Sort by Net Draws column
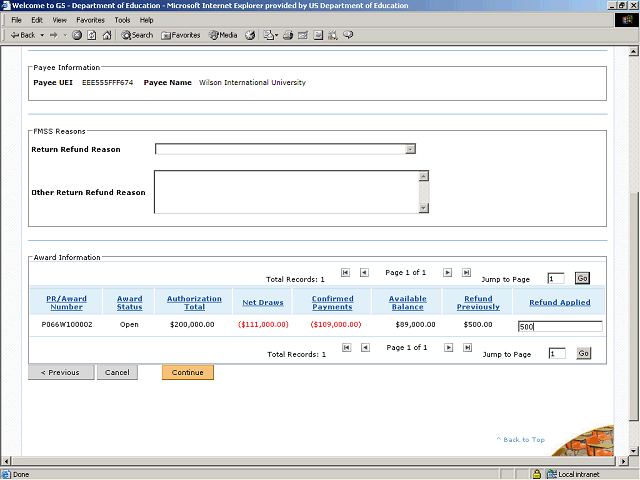Image resolution: width=640 pixels, height=480 pixels. pyautogui.click(x=263, y=303)
